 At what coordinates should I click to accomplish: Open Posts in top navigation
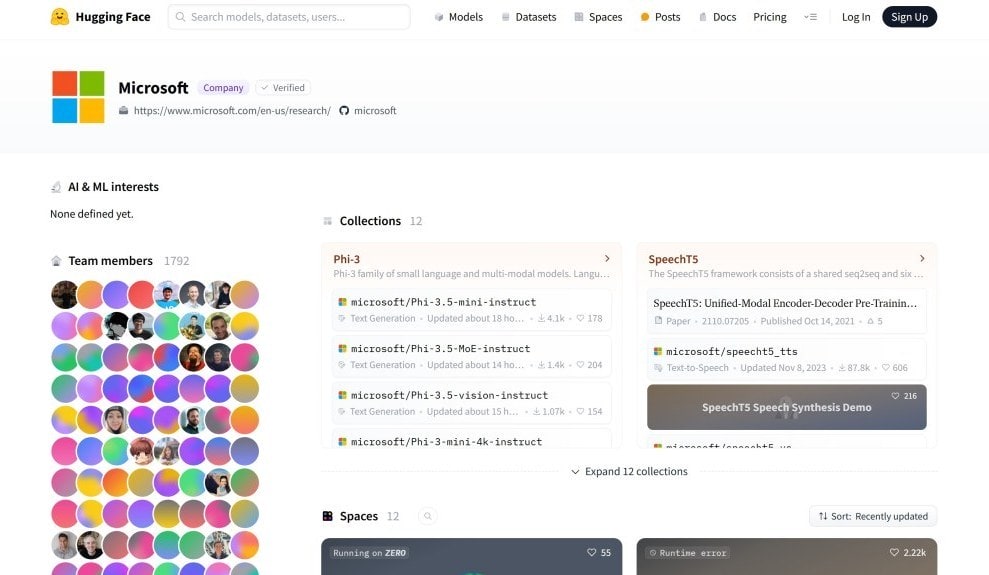click(660, 17)
